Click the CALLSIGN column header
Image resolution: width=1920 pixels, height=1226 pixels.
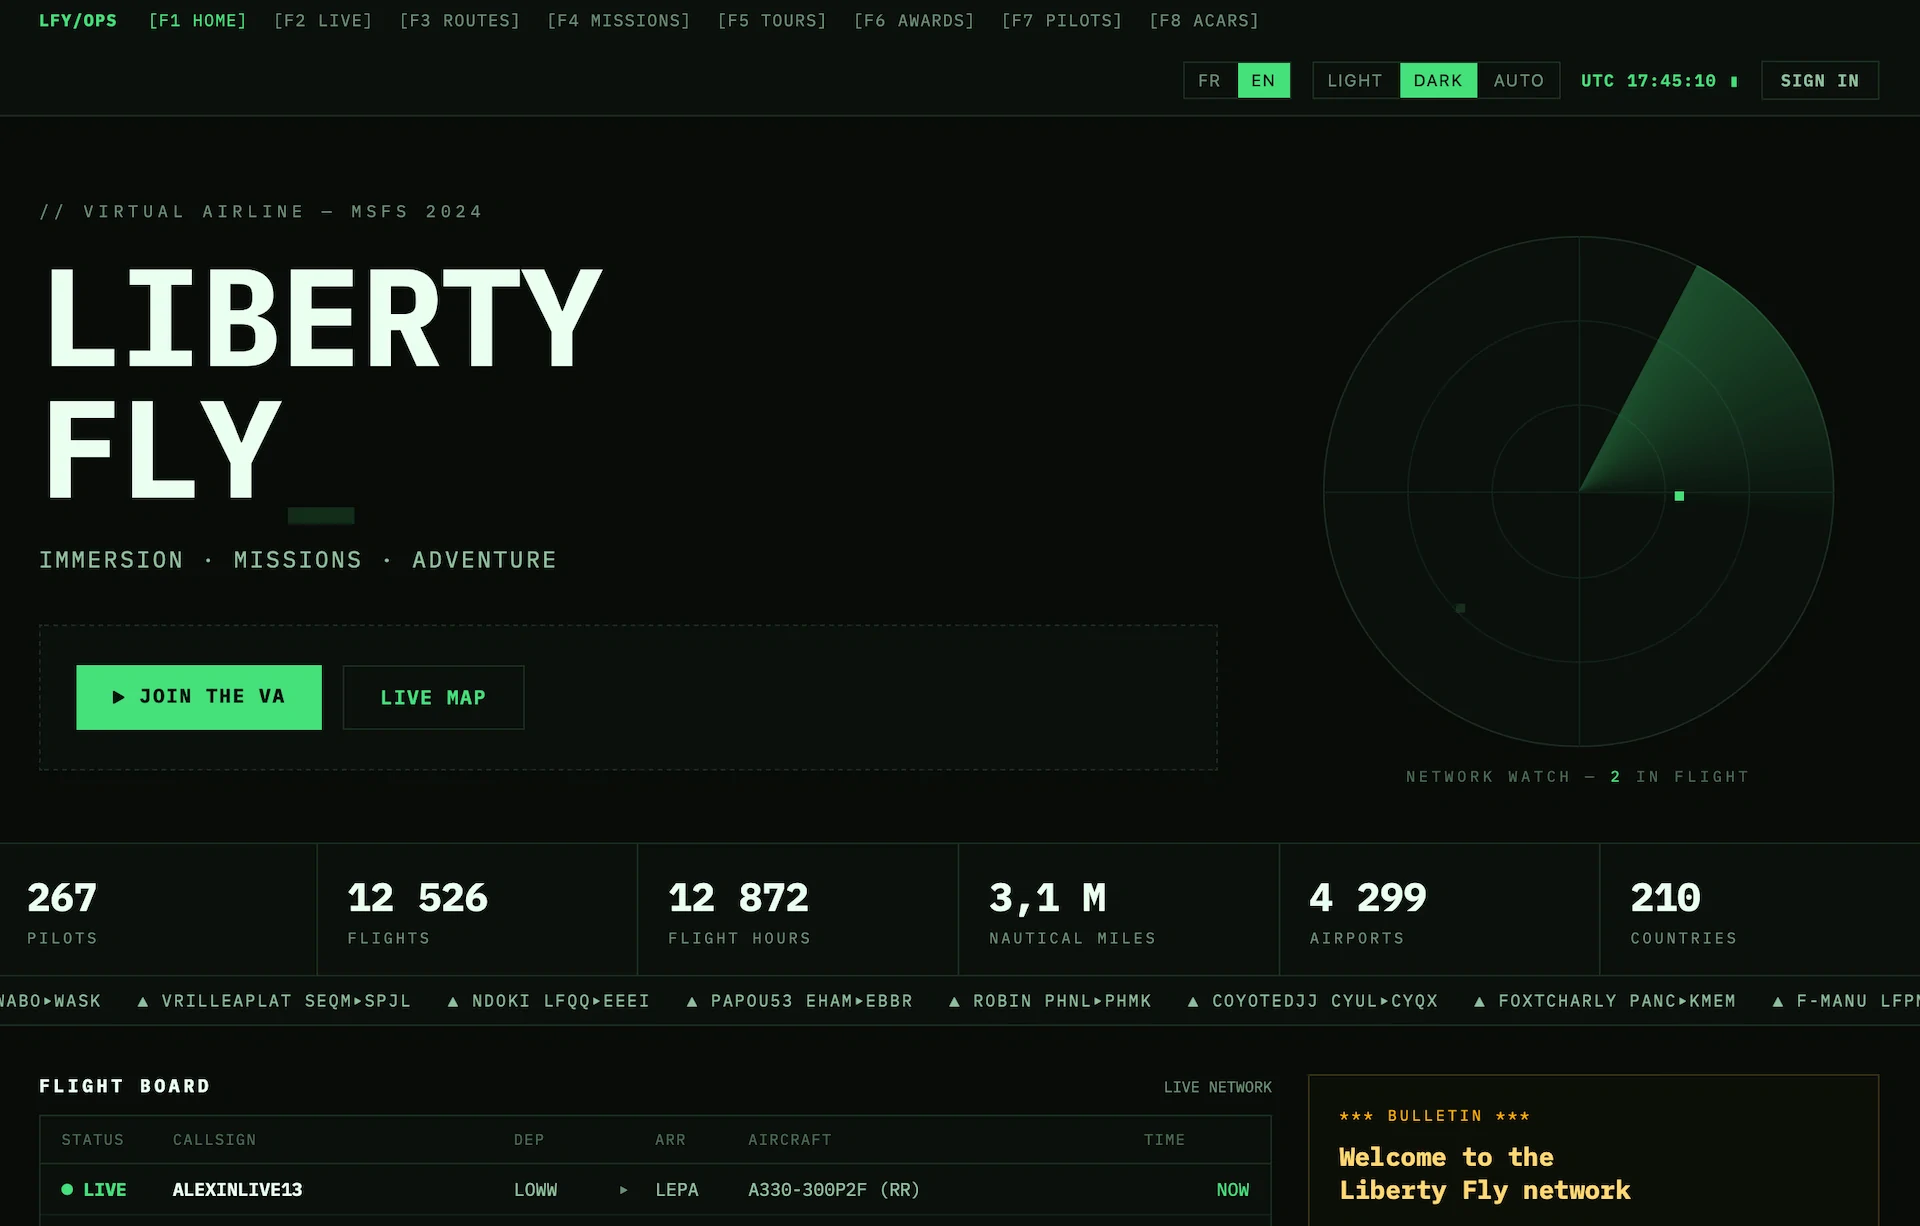pyautogui.click(x=215, y=1140)
